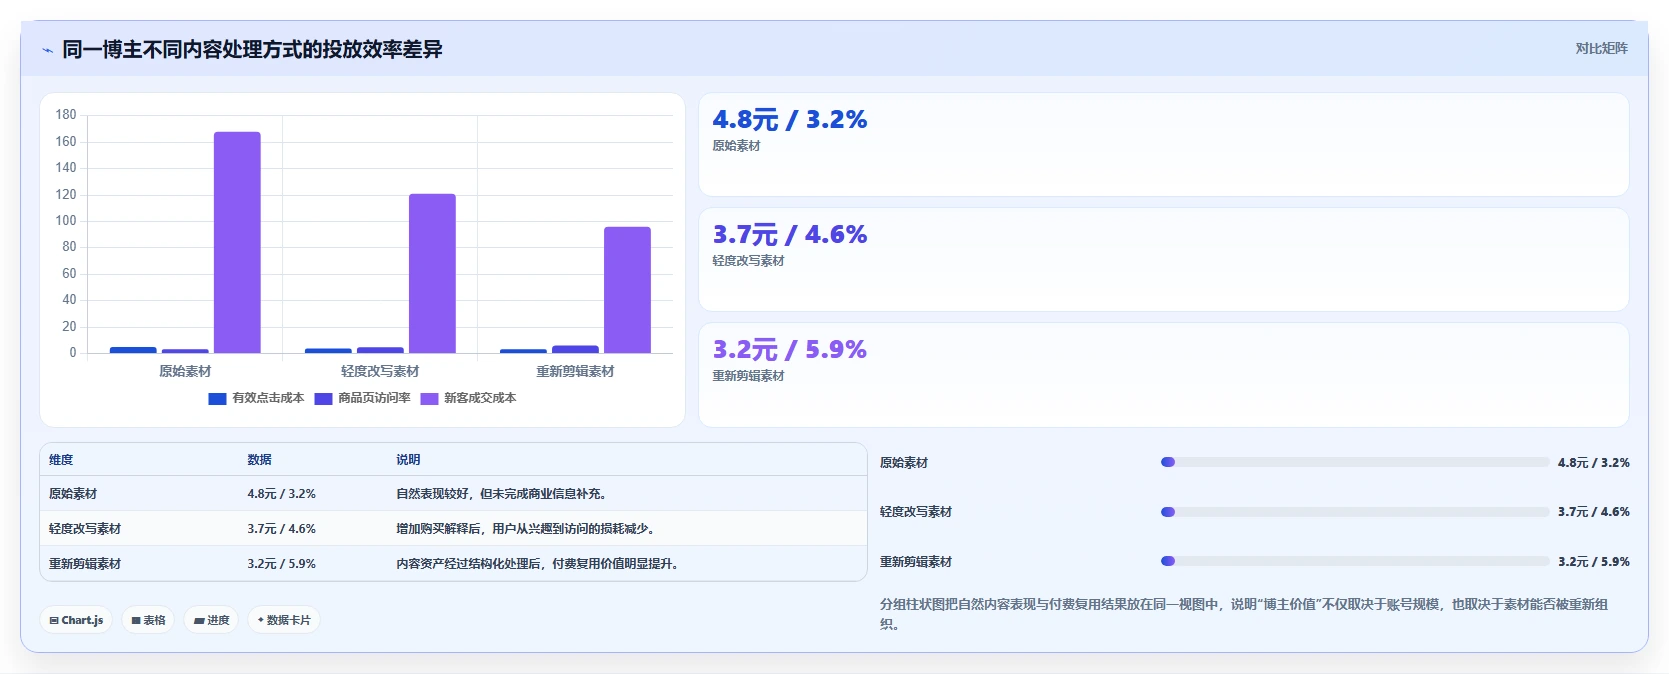
Task: Click the 数据卡片 tag chip
Action: coord(284,620)
